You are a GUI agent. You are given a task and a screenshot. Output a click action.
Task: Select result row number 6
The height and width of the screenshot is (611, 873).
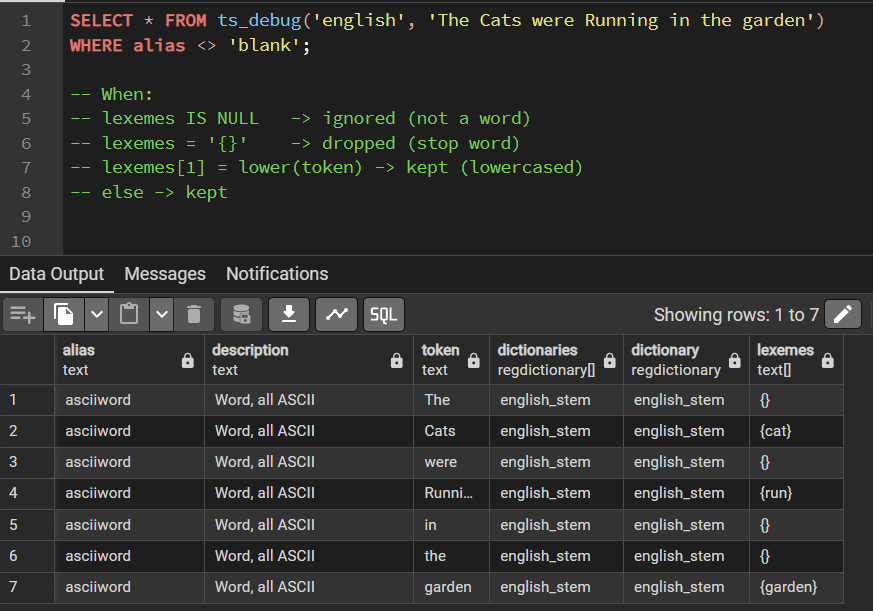27,556
